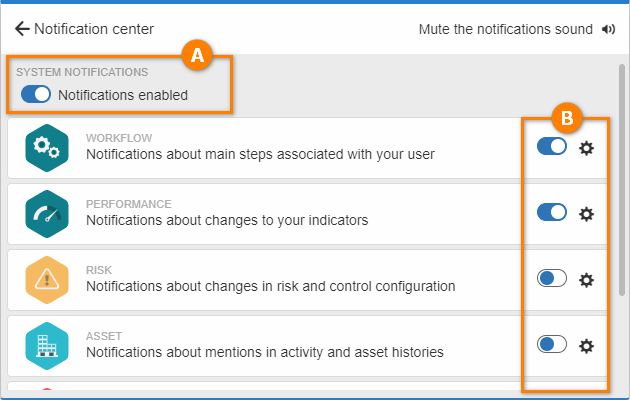Mute notifications with the speaker icon
This screenshot has height=400, width=630.
pyautogui.click(x=608, y=29)
